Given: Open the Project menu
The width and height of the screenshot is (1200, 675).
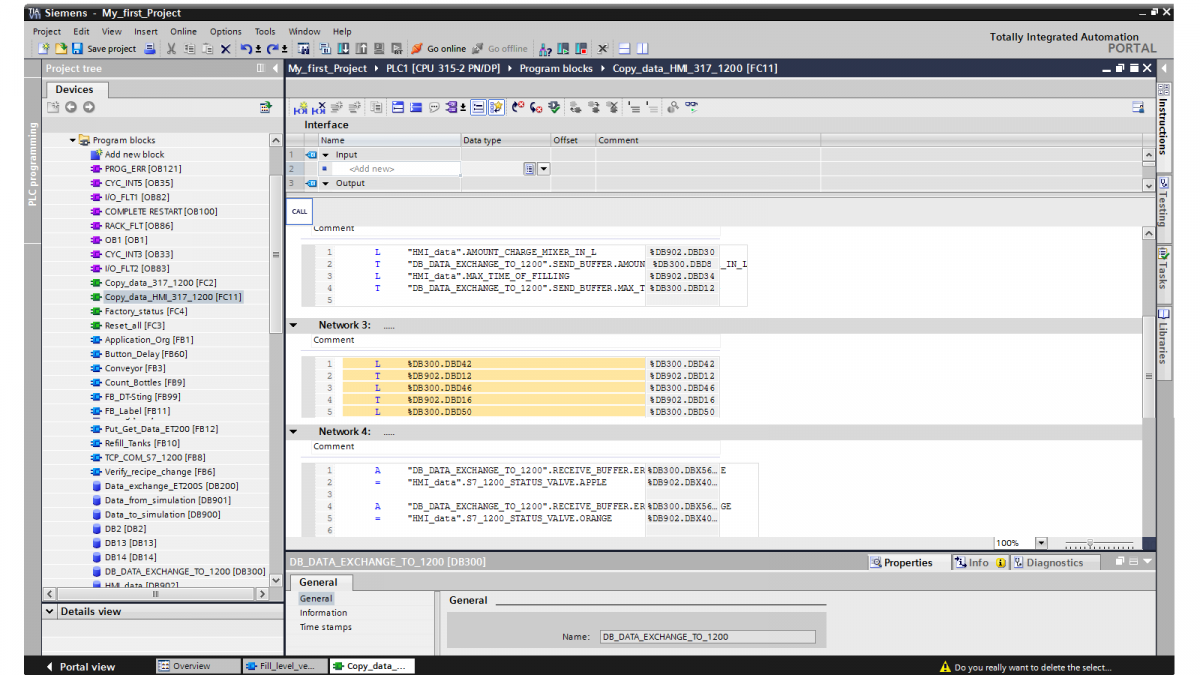Looking at the screenshot, I should 47,31.
